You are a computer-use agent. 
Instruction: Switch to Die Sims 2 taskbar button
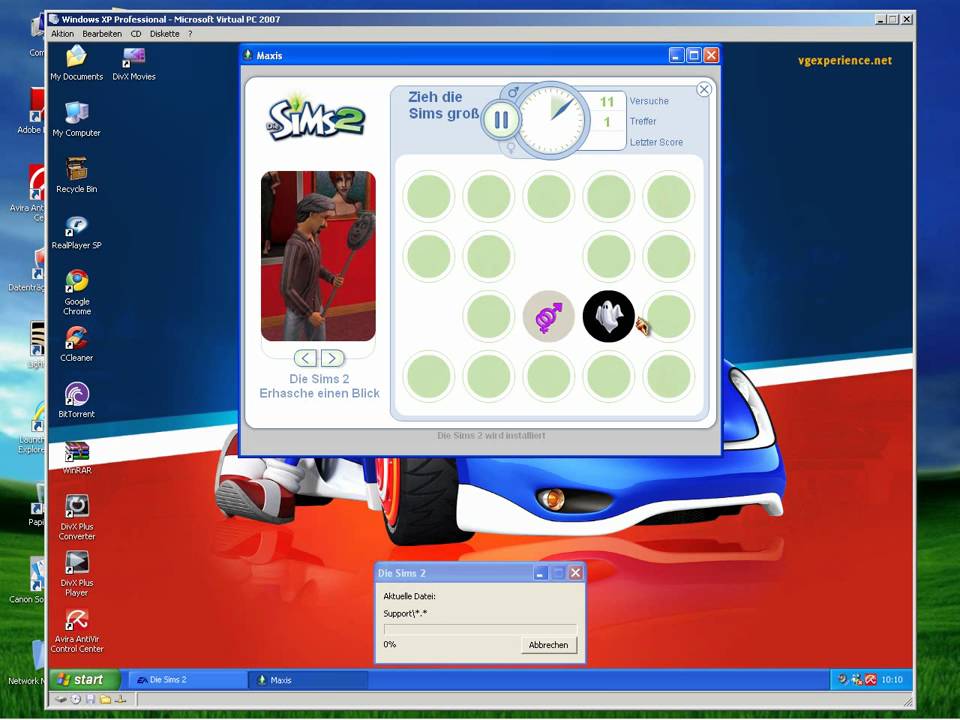pyautogui.click(x=186, y=680)
